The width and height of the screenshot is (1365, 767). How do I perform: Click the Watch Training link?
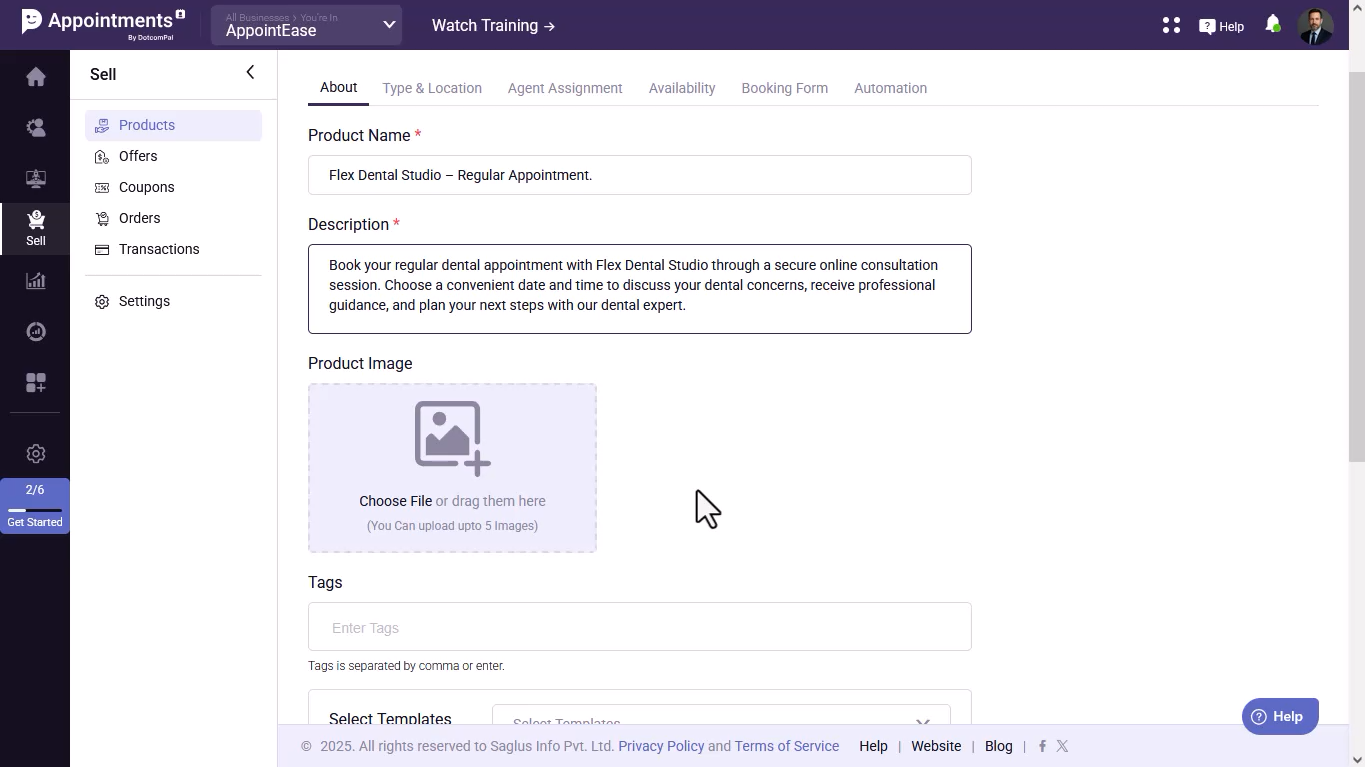point(493,26)
